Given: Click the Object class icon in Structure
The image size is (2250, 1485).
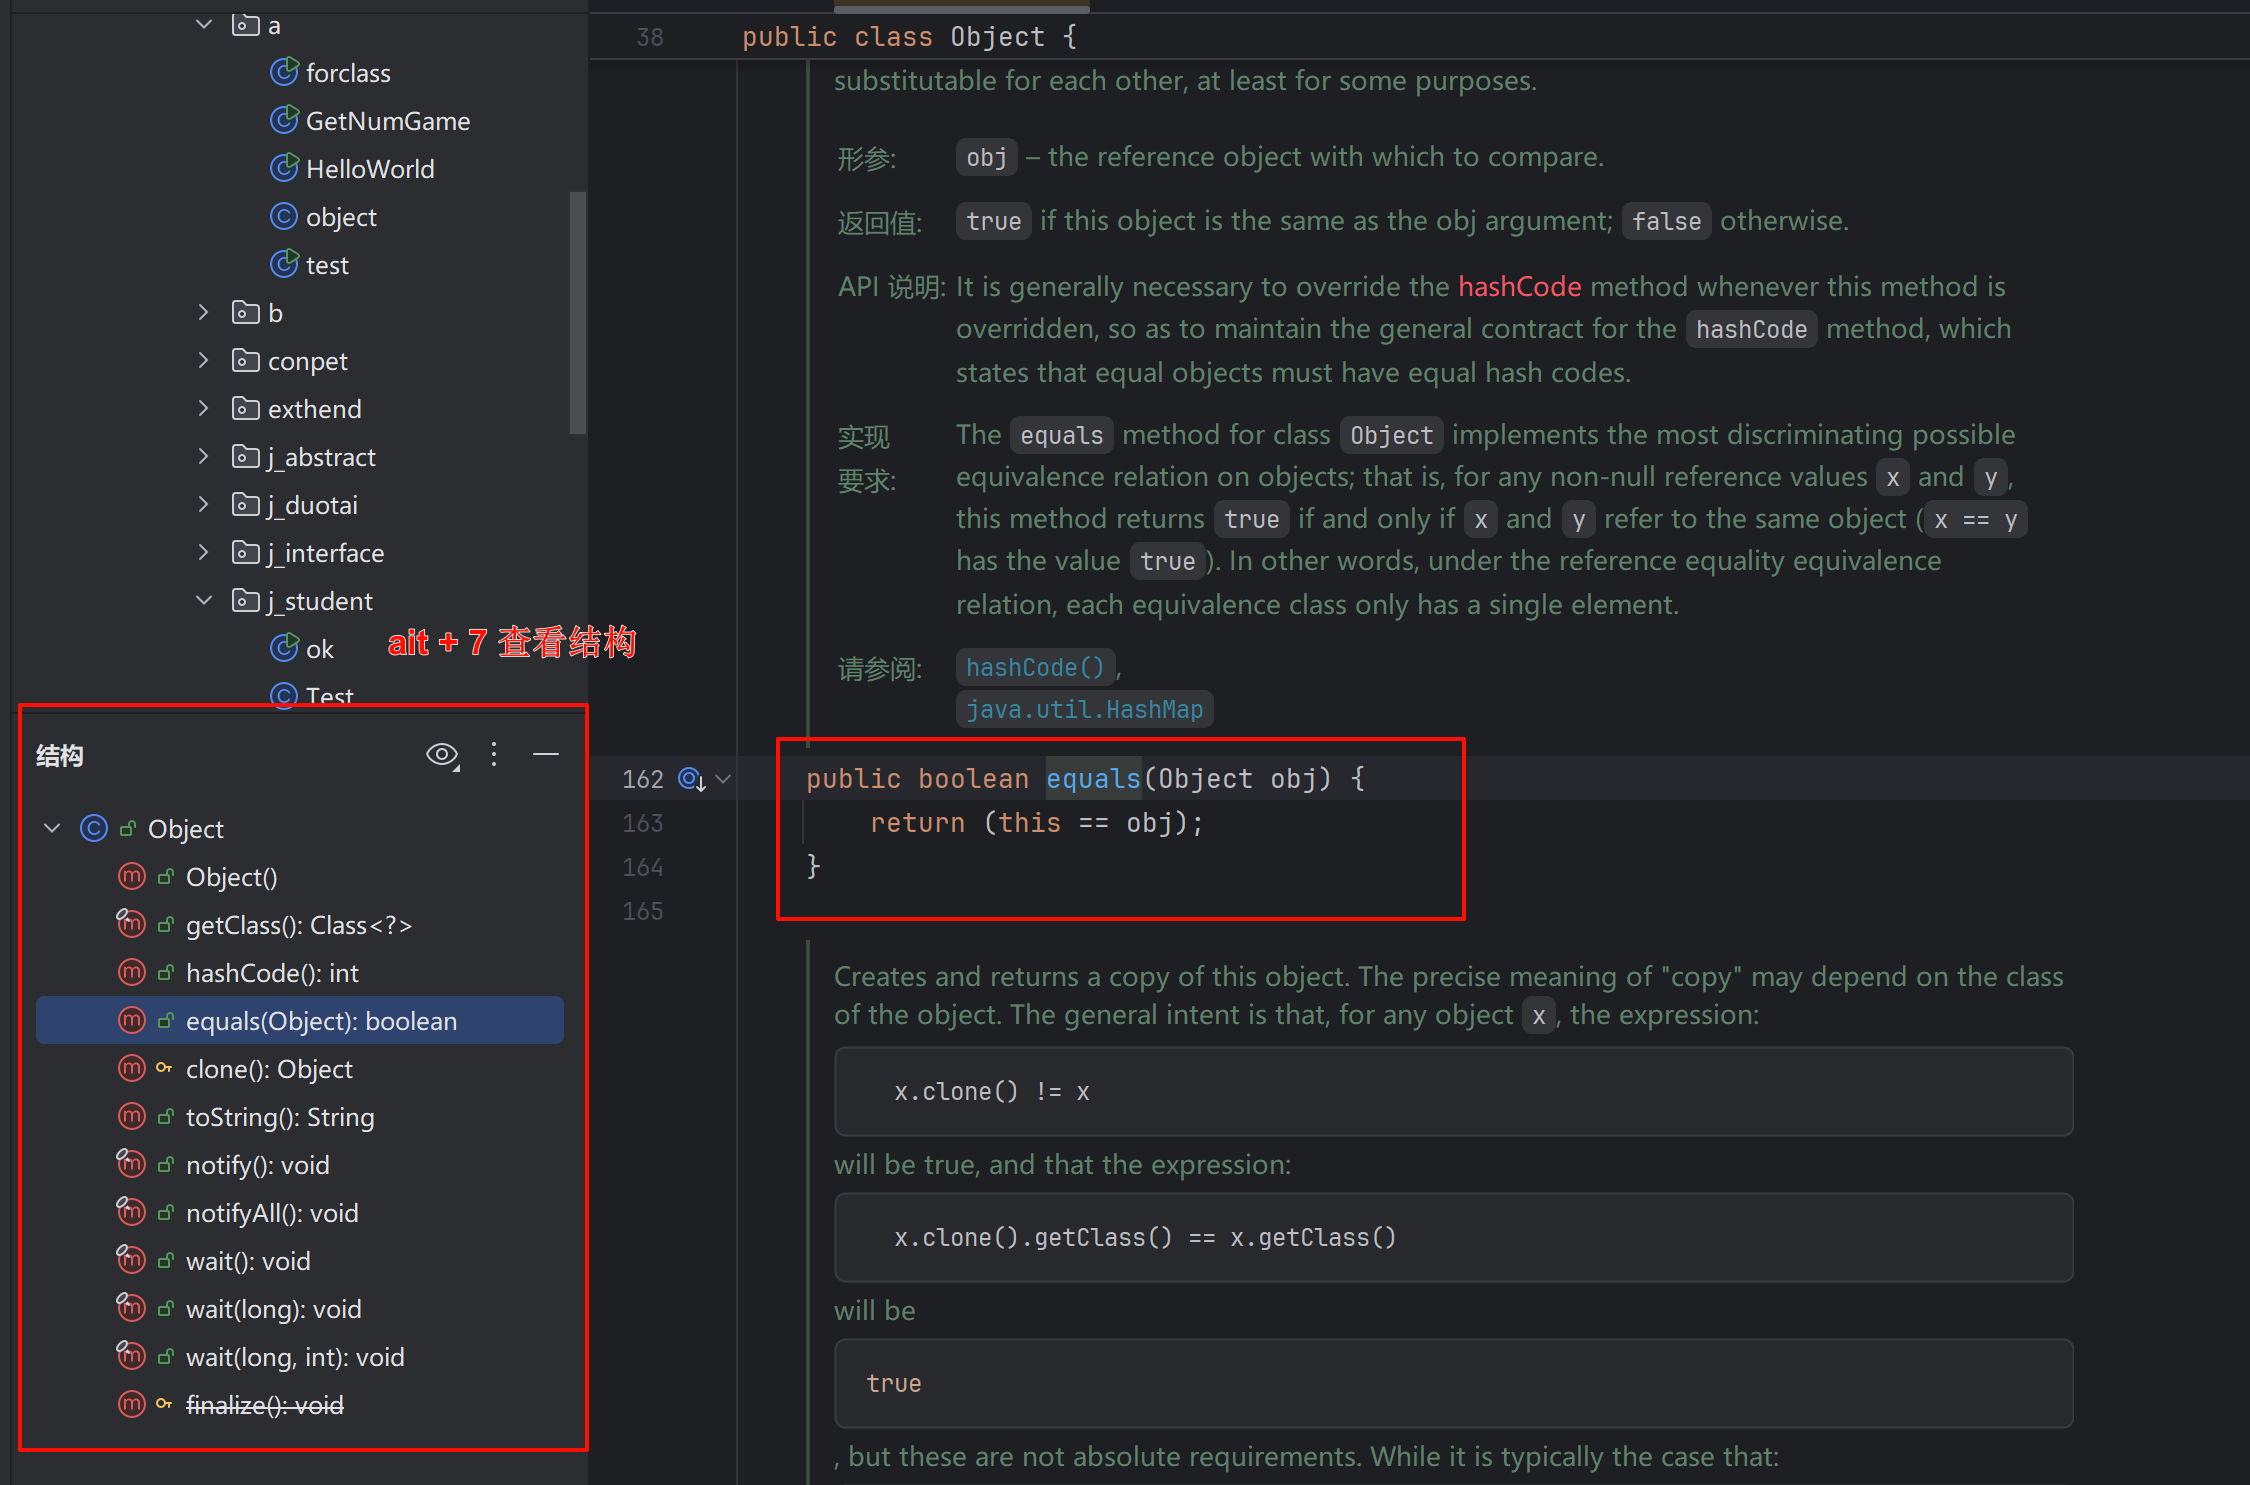Looking at the screenshot, I should coord(94,828).
